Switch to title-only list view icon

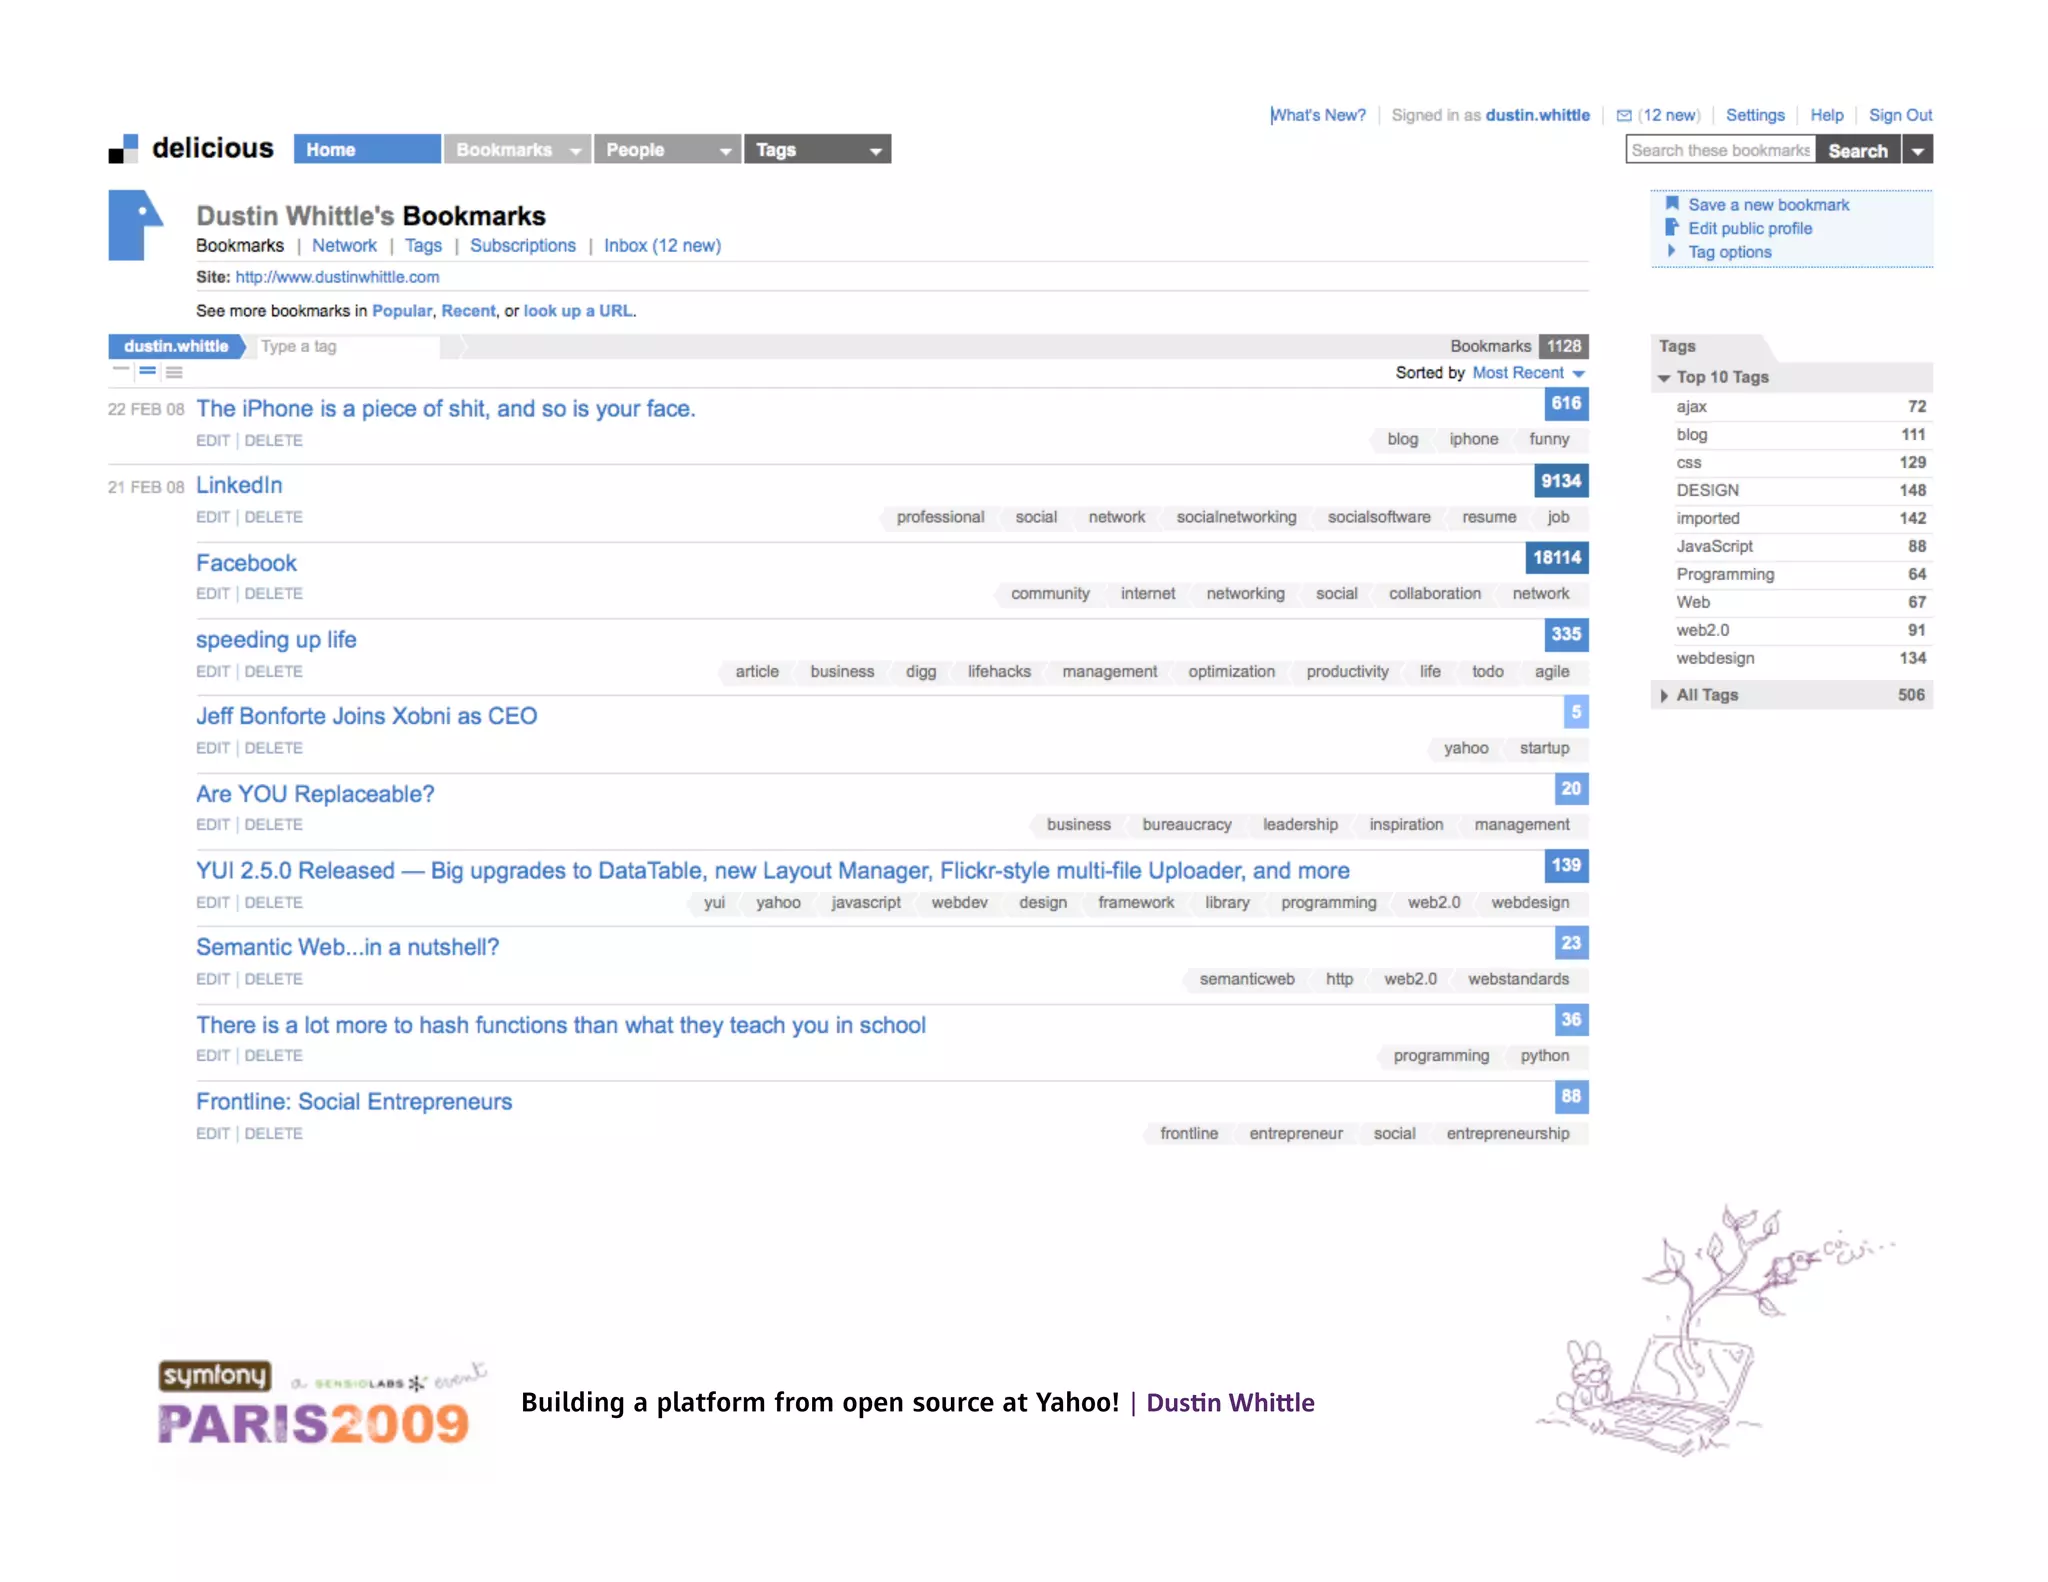(121, 371)
